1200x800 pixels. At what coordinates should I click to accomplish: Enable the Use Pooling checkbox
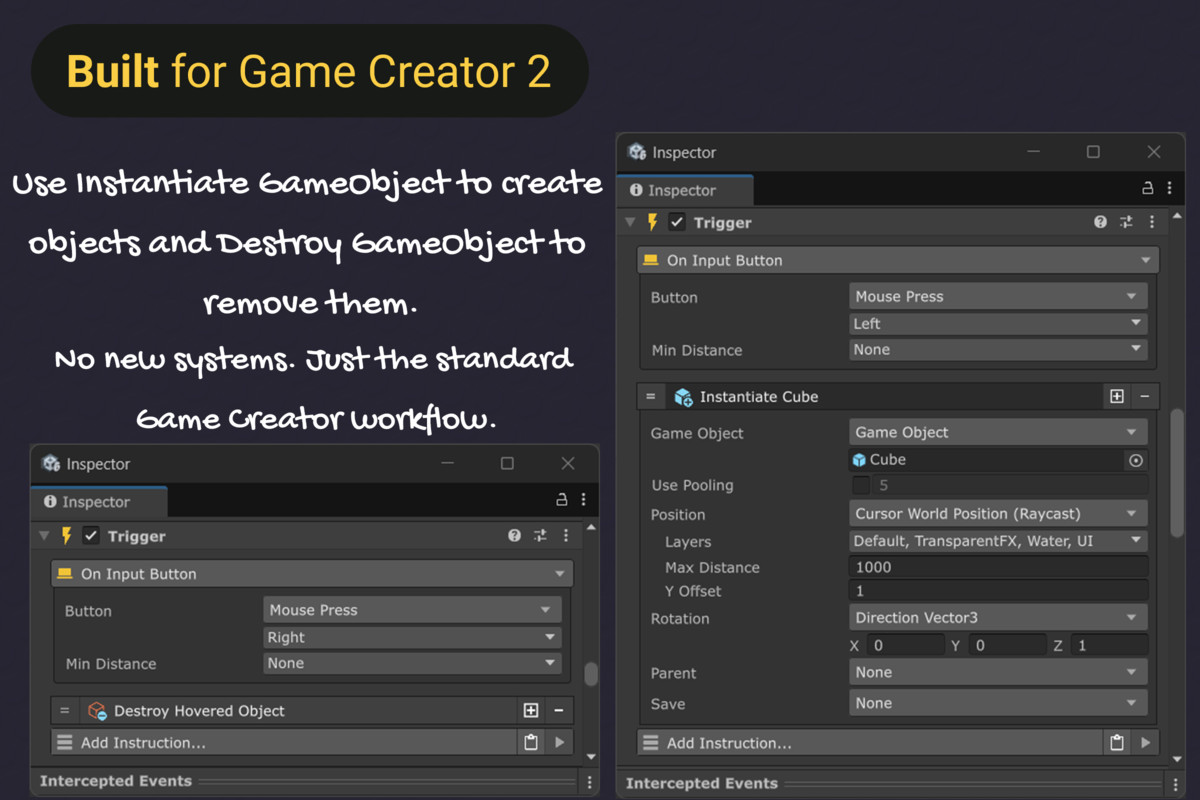coord(861,485)
